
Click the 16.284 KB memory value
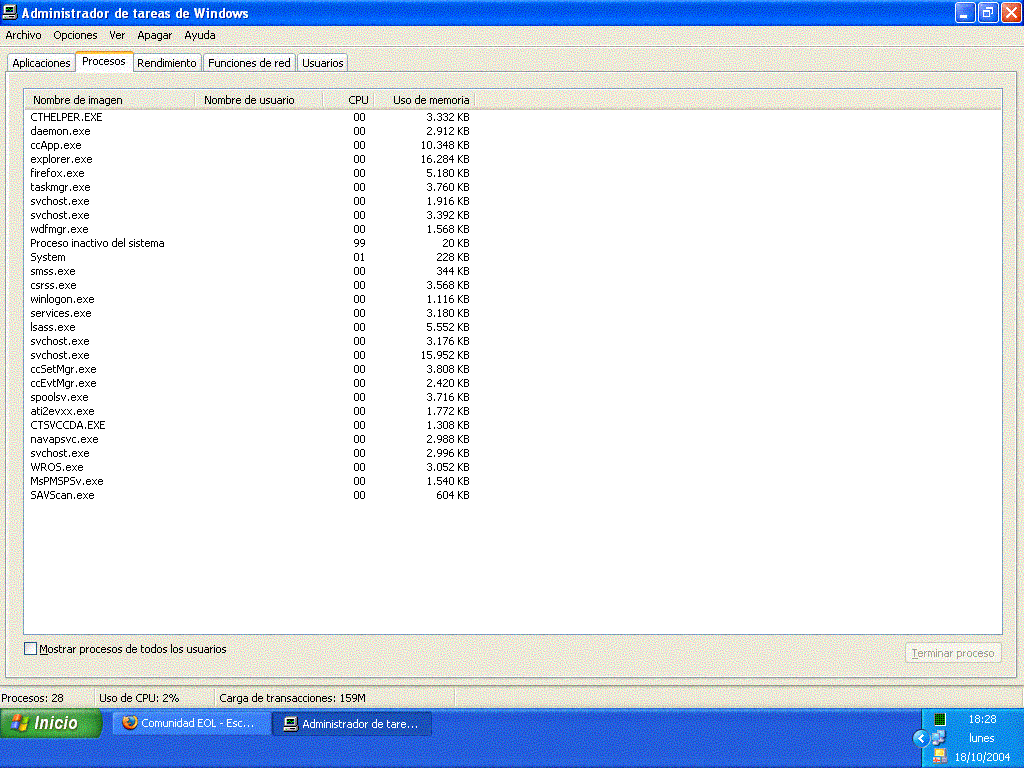pyautogui.click(x=445, y=159)
